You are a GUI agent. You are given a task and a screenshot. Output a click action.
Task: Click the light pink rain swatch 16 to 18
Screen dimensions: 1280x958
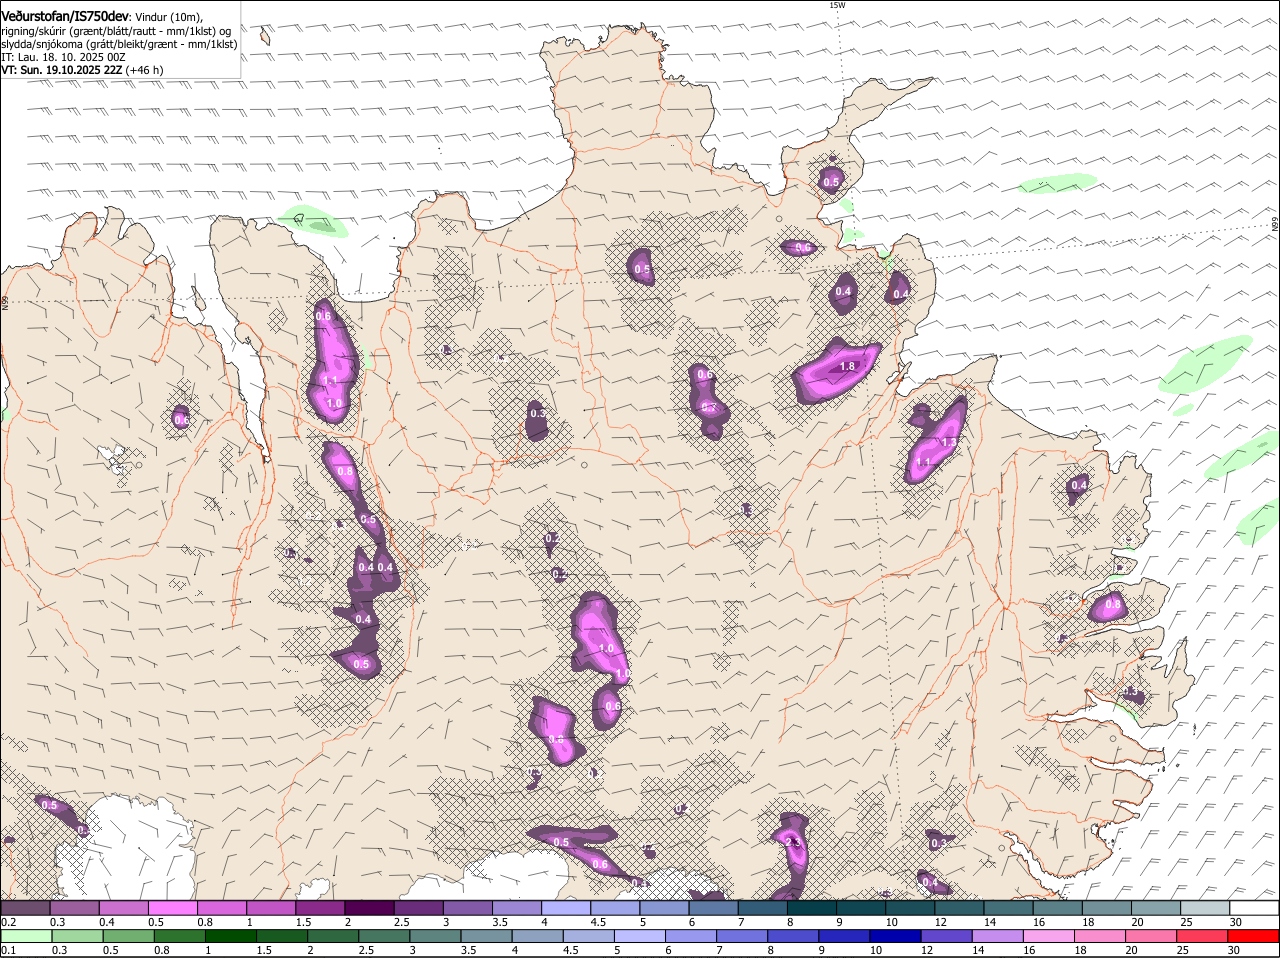pos(1050,937)
